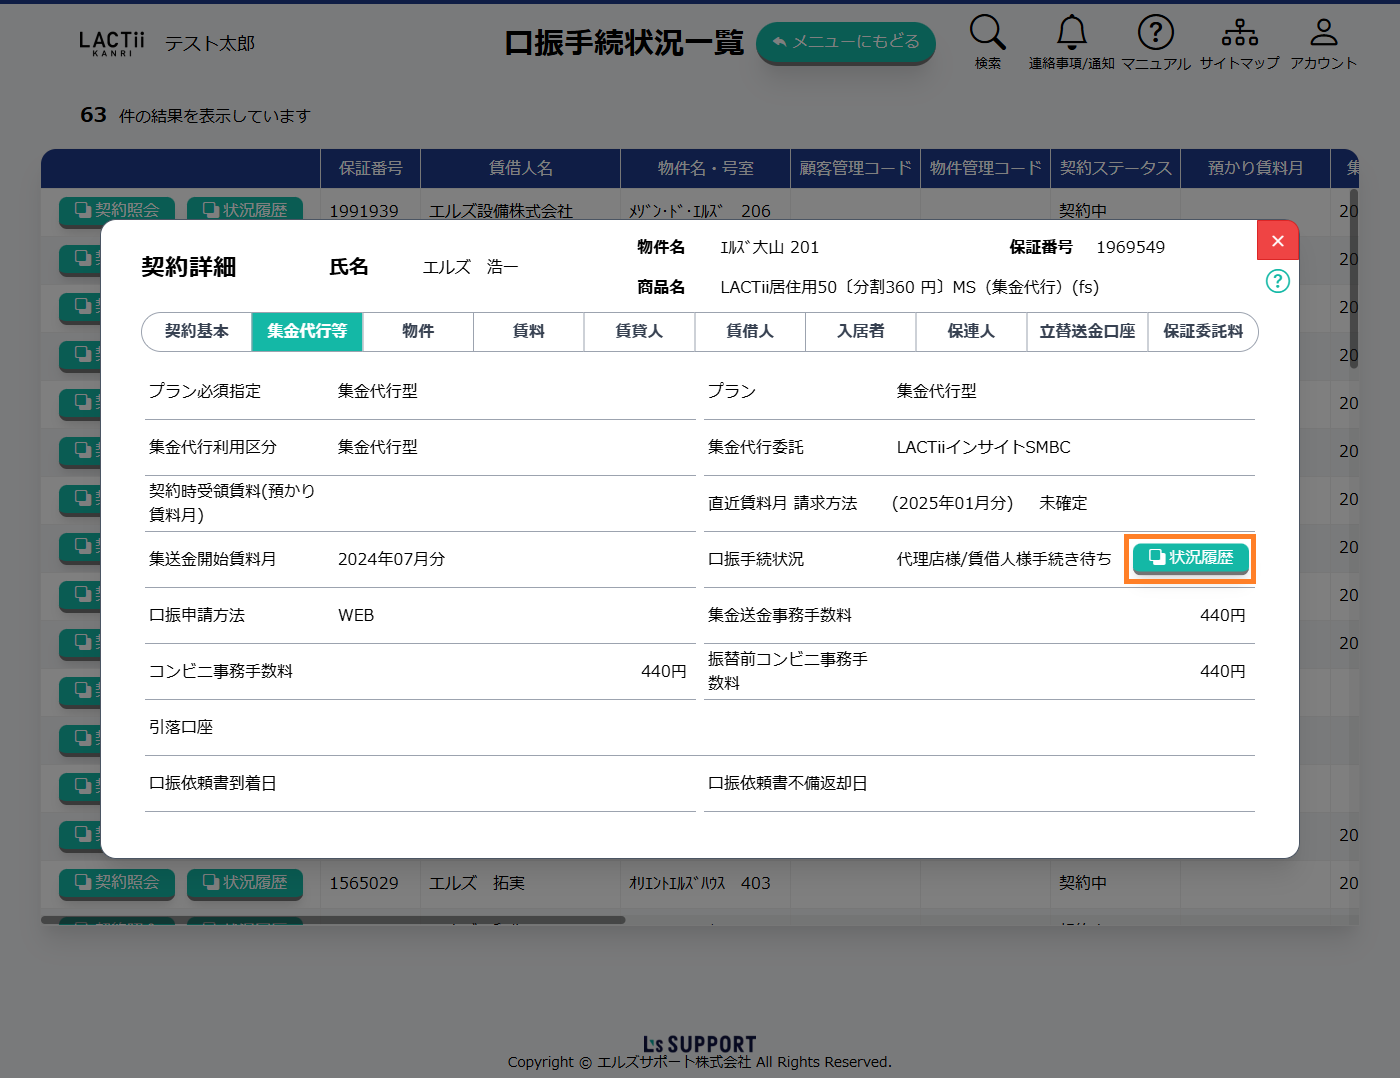Switch to the 物件 tab
1400x1078 pixels.
click(418, 332)
